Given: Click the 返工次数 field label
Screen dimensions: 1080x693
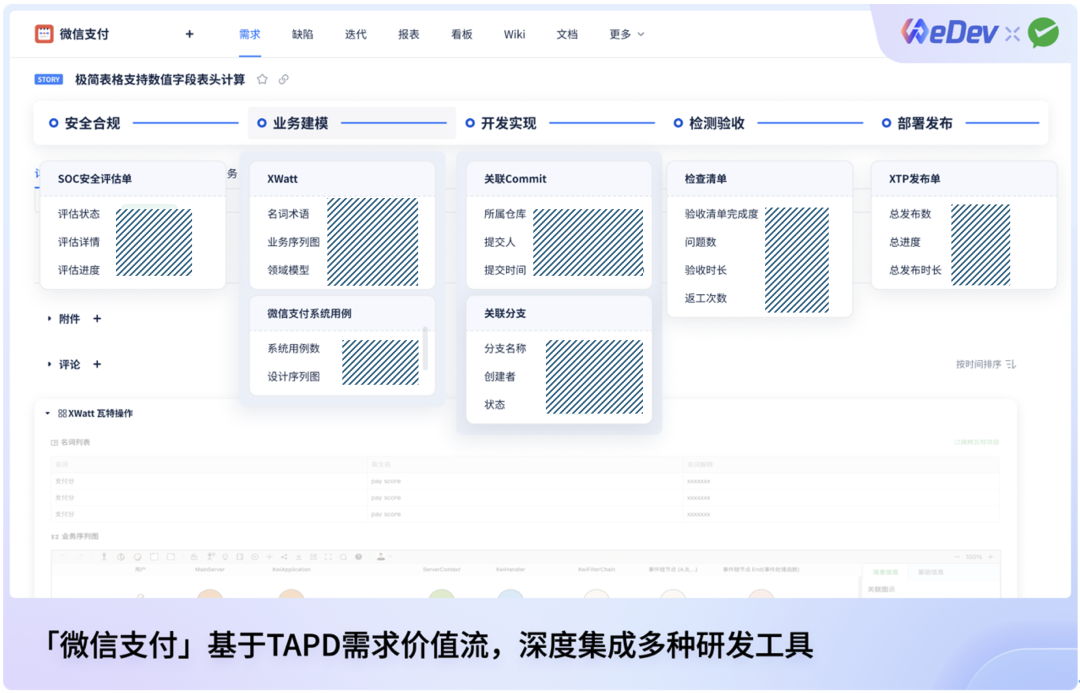Looking at the screenshot, I should 705,298.
